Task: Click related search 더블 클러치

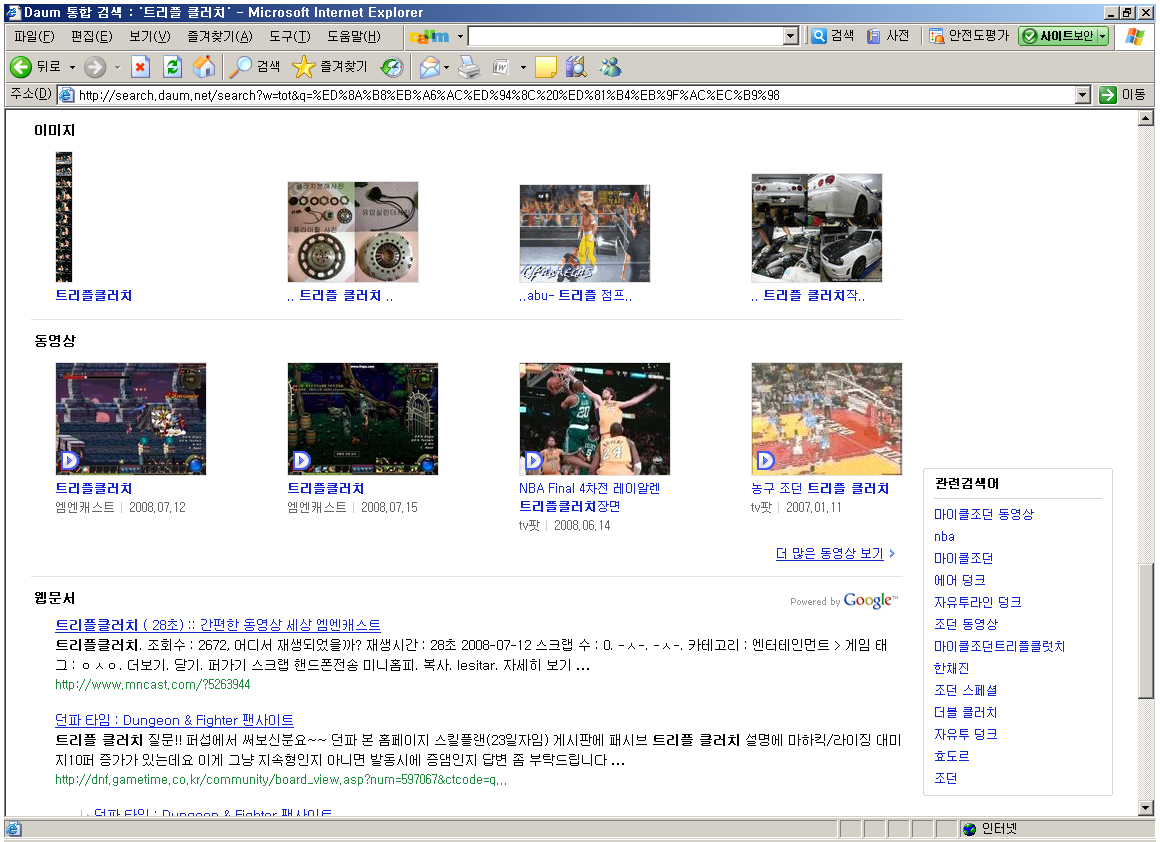Action: pos(965,713)
